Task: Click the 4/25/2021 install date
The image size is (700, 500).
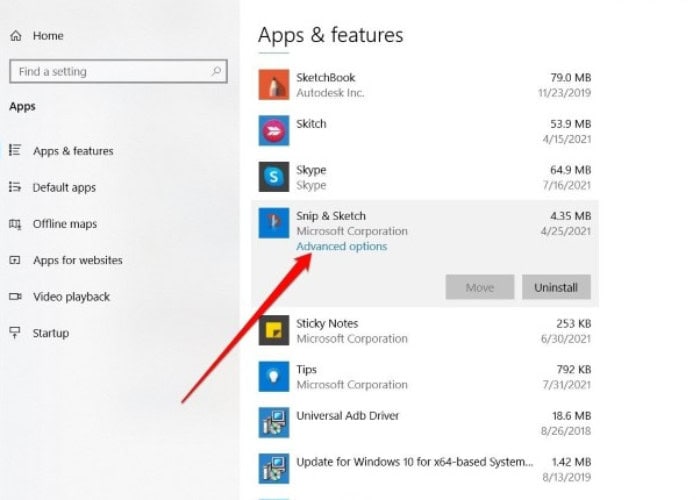Action: pyautogui.click(x=566, y=231)
